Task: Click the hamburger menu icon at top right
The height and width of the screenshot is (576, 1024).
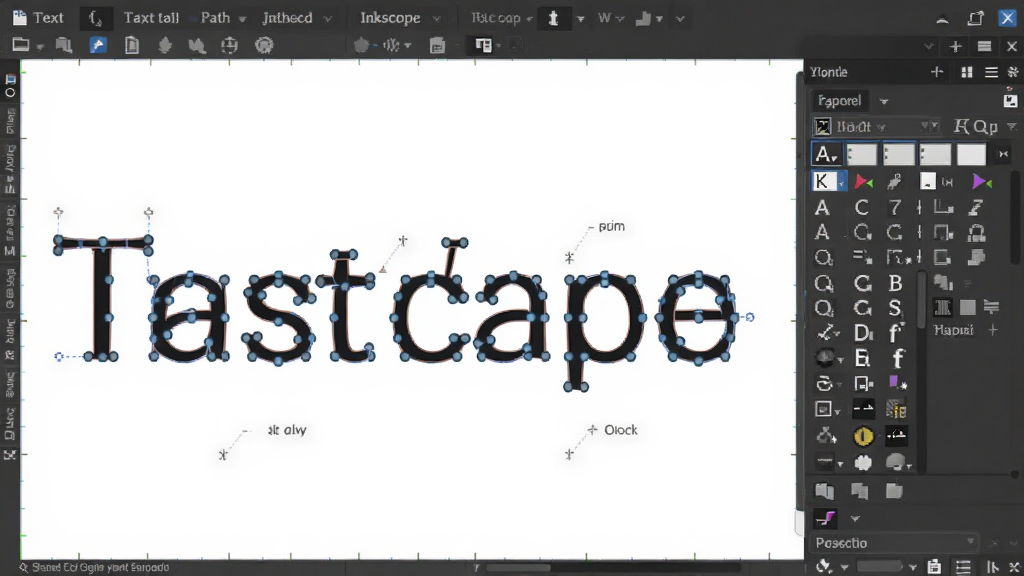Action: pos(985,46)
